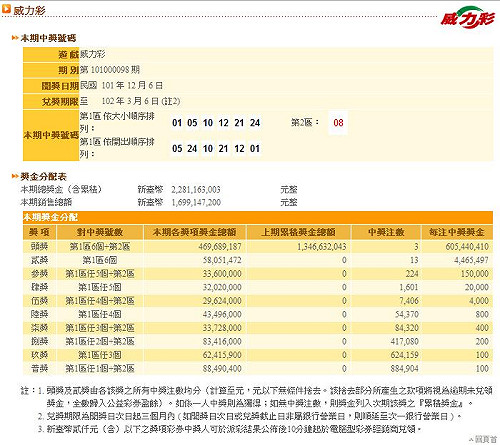Click the 本期獎金分配 table title bar
The width and height of the screenshot is (500, 445).
[258, 217]
